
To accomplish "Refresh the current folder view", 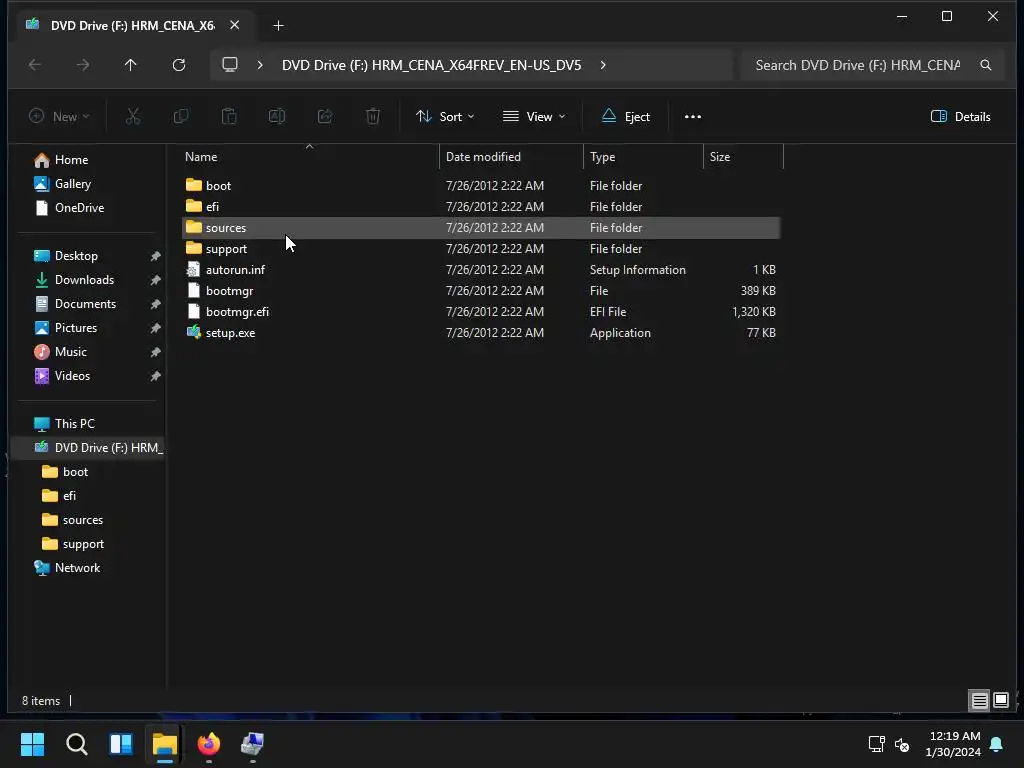I will click(x=178, y=65).
